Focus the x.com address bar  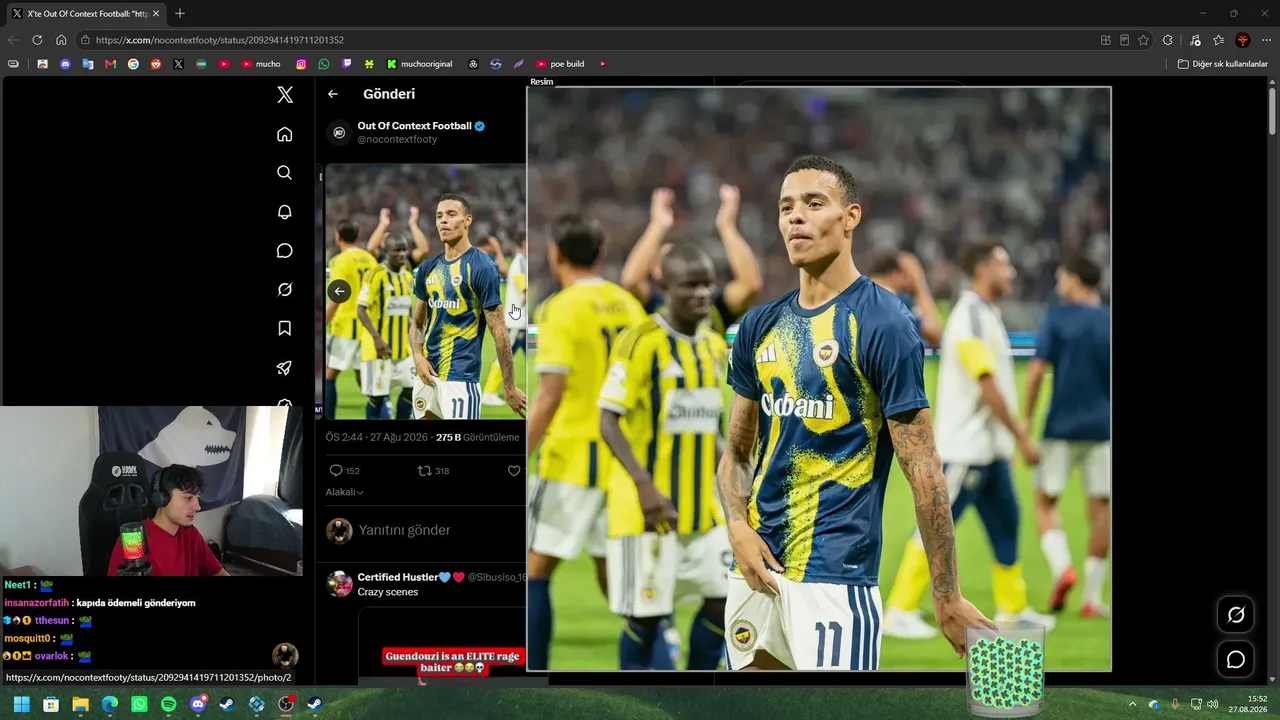pos(585,40)
